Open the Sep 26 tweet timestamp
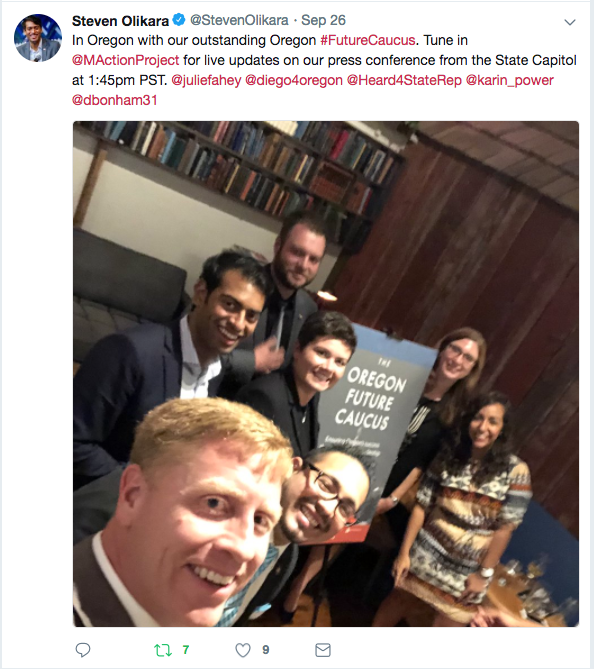Image resolution: width=594 pixels, height=669 pixels. (x=323, y=20)
